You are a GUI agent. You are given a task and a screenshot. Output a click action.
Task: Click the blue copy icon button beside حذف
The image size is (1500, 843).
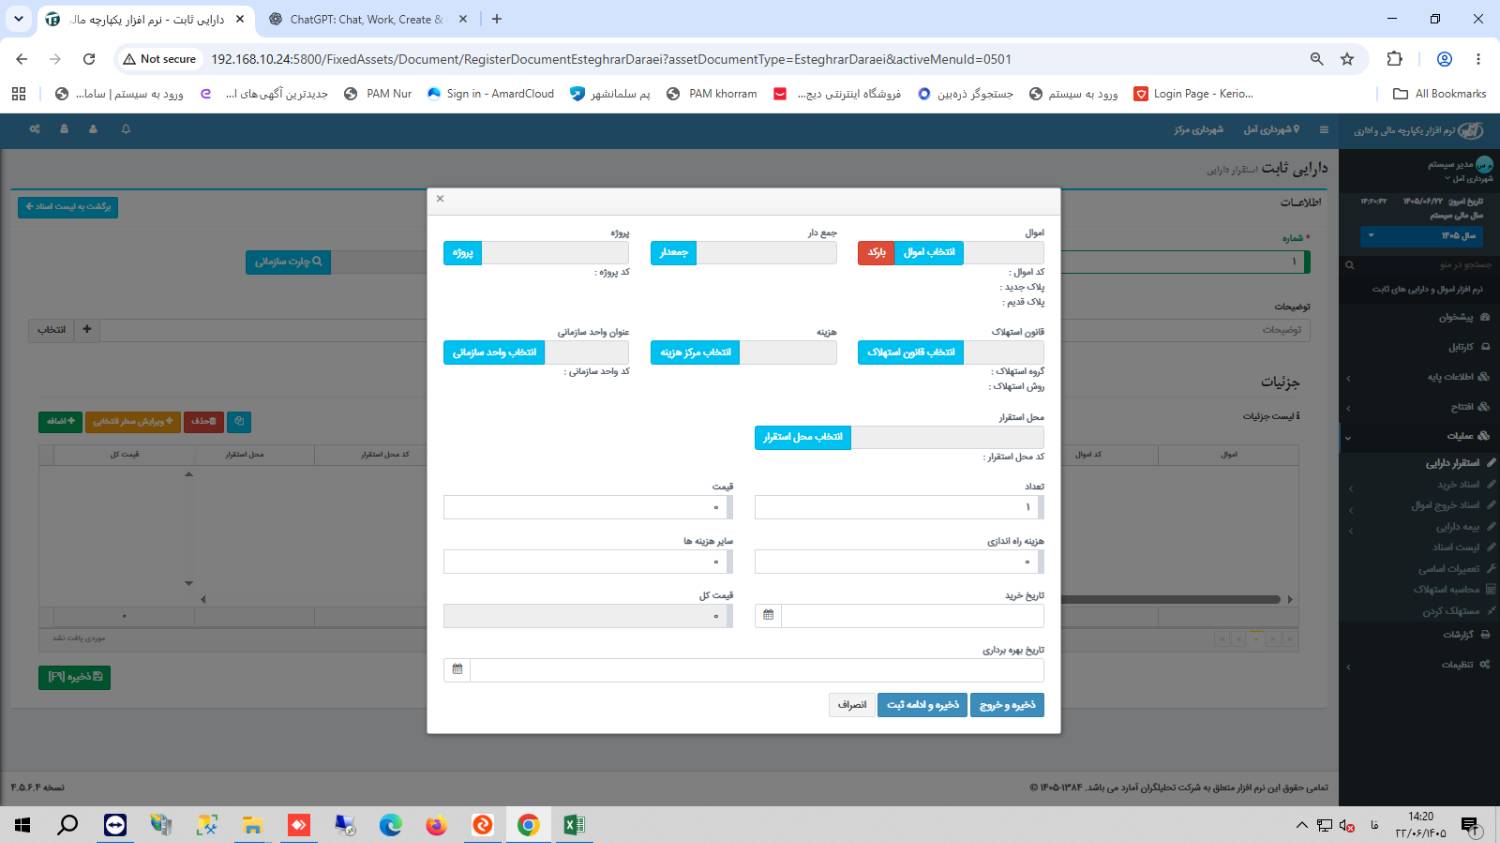239,422
